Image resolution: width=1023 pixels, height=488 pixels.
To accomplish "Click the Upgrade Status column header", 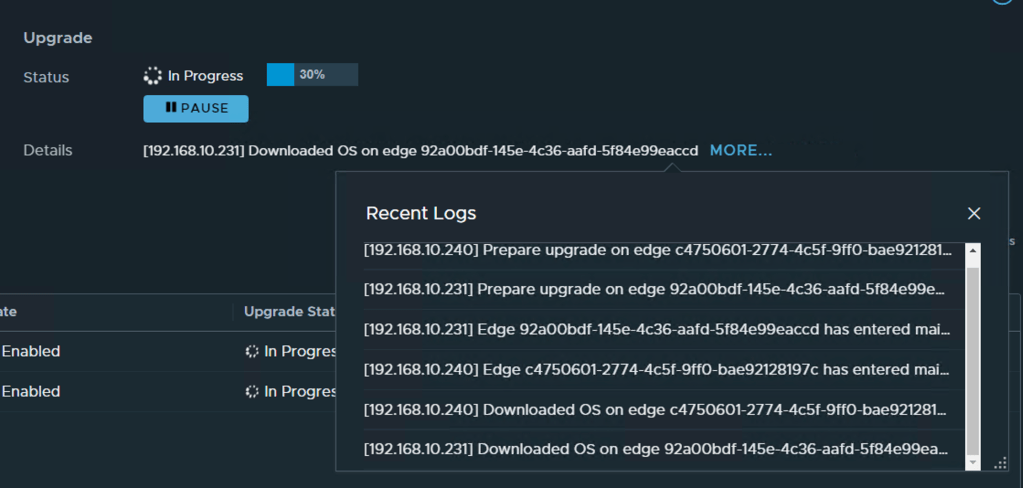I will (x=288, y=312).
